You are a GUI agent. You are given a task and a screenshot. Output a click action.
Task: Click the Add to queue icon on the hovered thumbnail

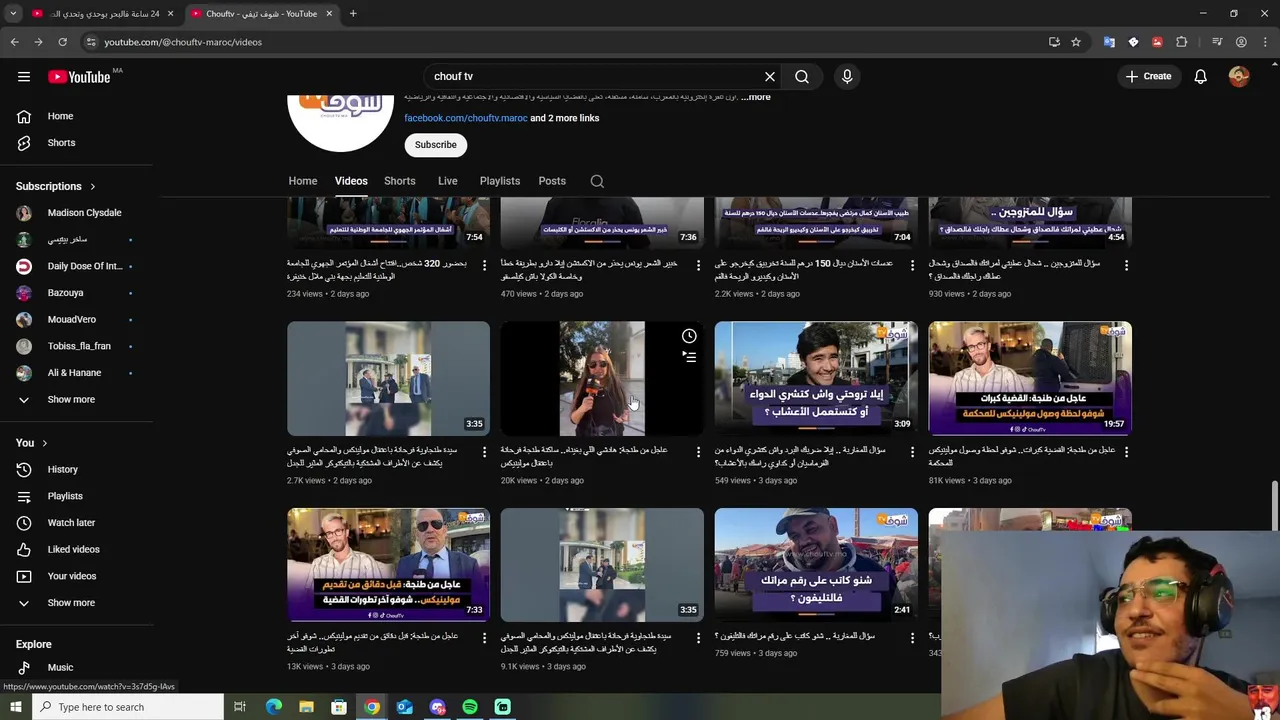(689, 357)
